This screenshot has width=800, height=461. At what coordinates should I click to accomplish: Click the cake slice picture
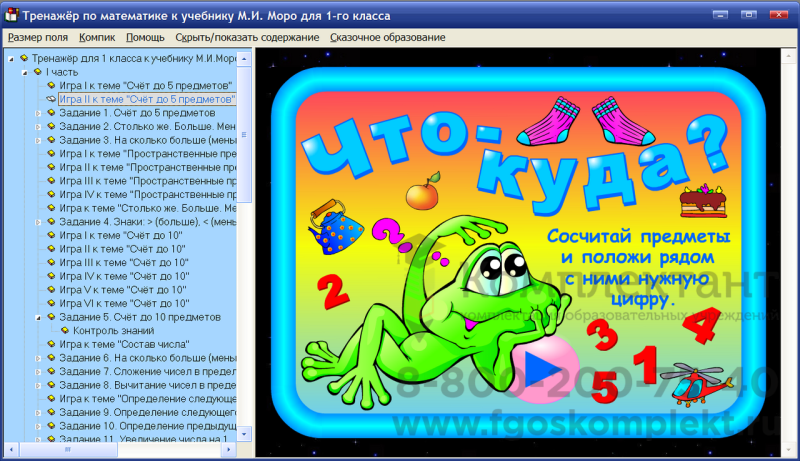[703, 201]
